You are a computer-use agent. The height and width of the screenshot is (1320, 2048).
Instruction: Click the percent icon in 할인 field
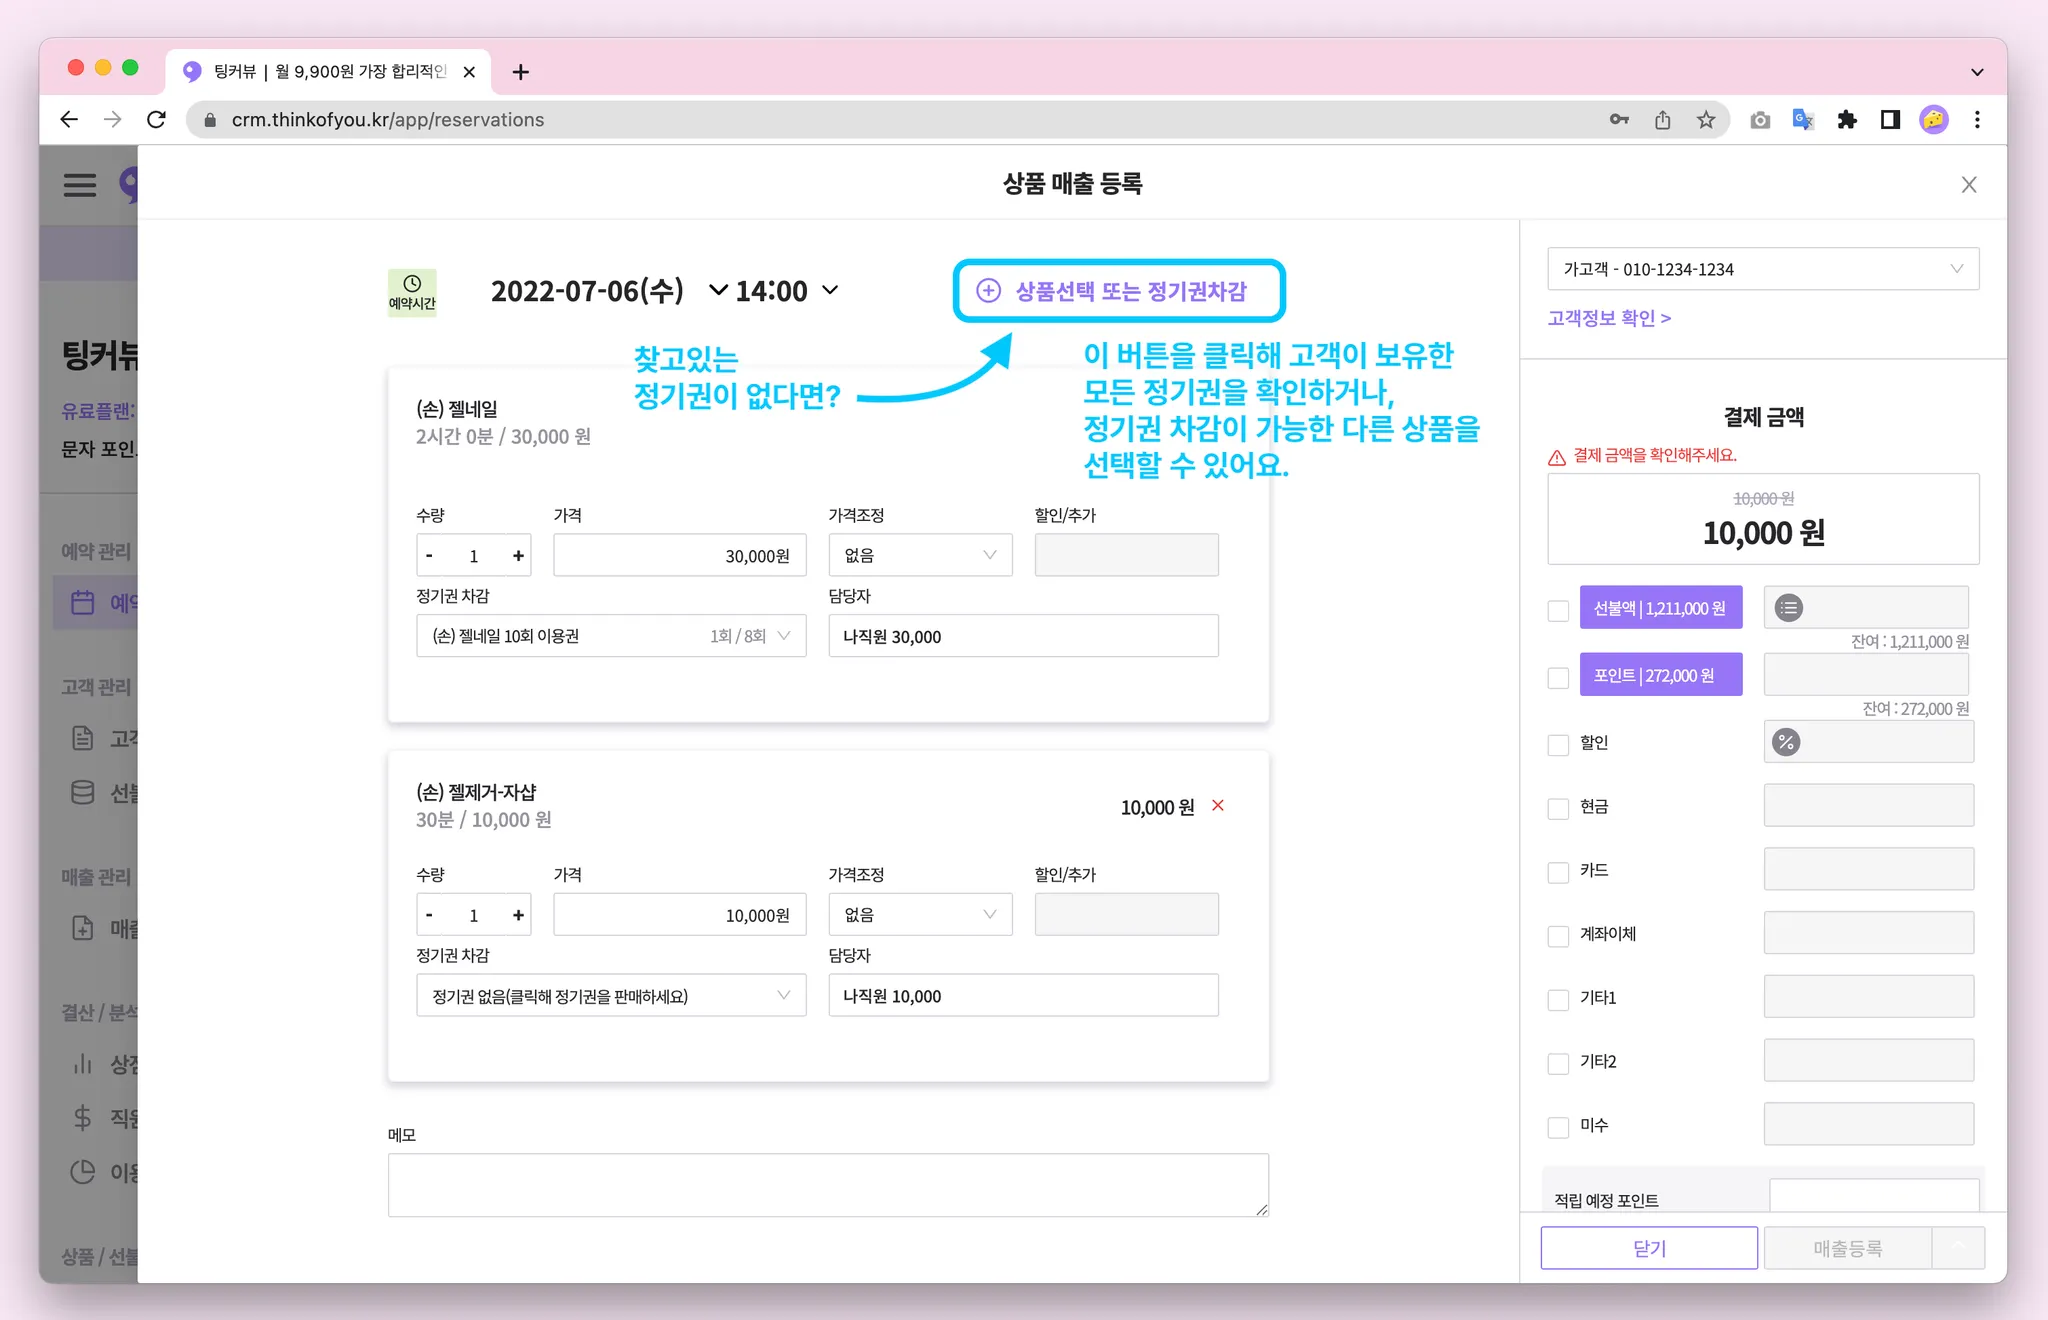pyautogui.click(x=1786, y=742)
